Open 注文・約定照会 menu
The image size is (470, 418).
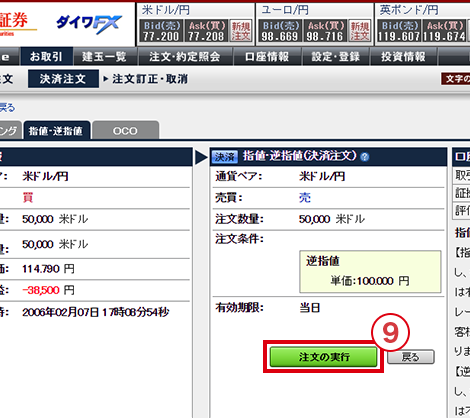185,56
